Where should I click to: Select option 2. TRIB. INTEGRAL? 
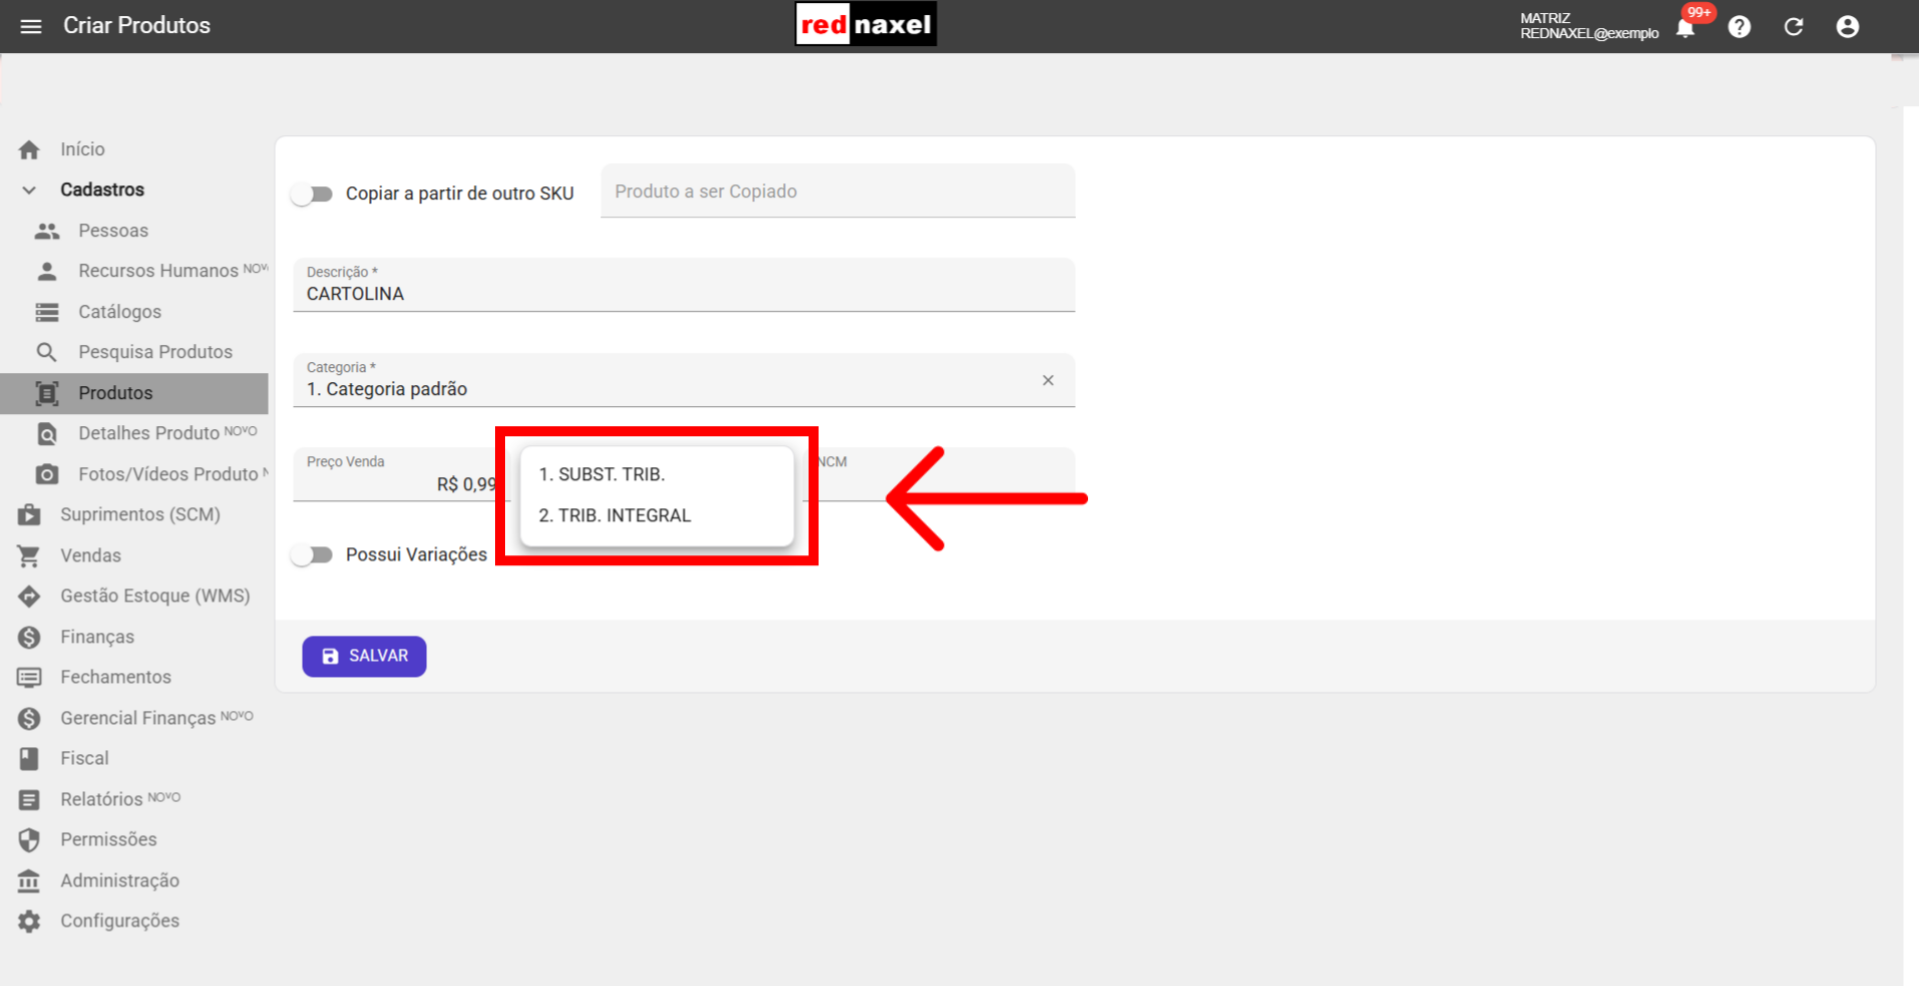(x=657, y=515)
